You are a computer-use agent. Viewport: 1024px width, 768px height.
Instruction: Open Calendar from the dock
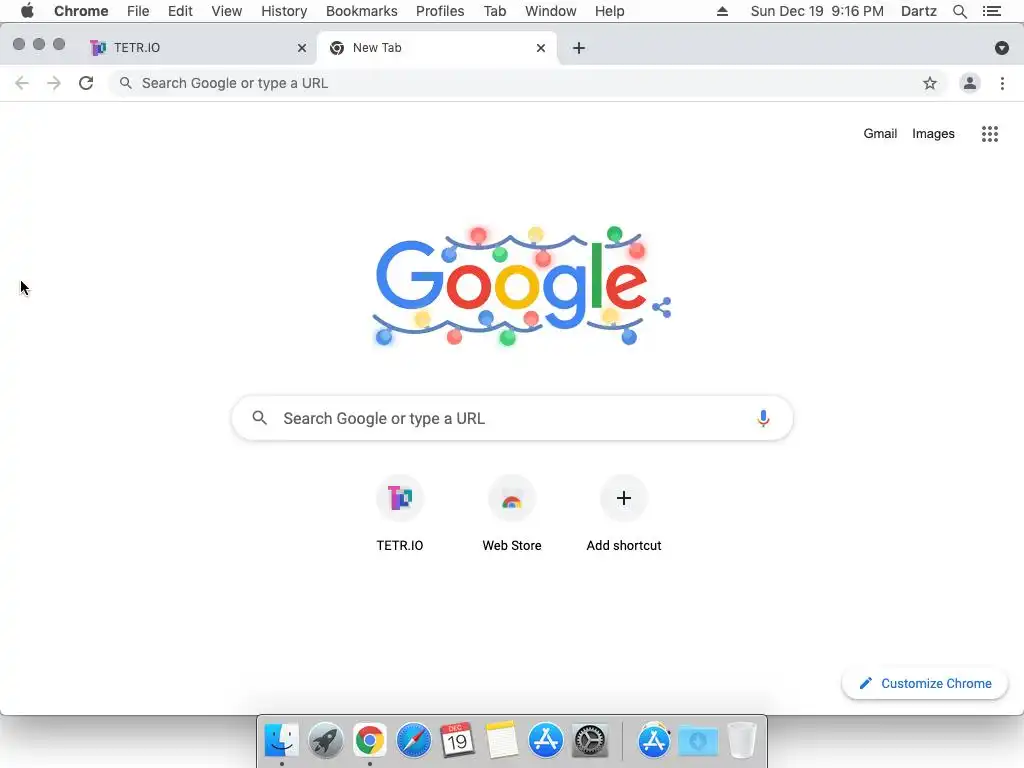pyautogui.click(x=457, y=741)
